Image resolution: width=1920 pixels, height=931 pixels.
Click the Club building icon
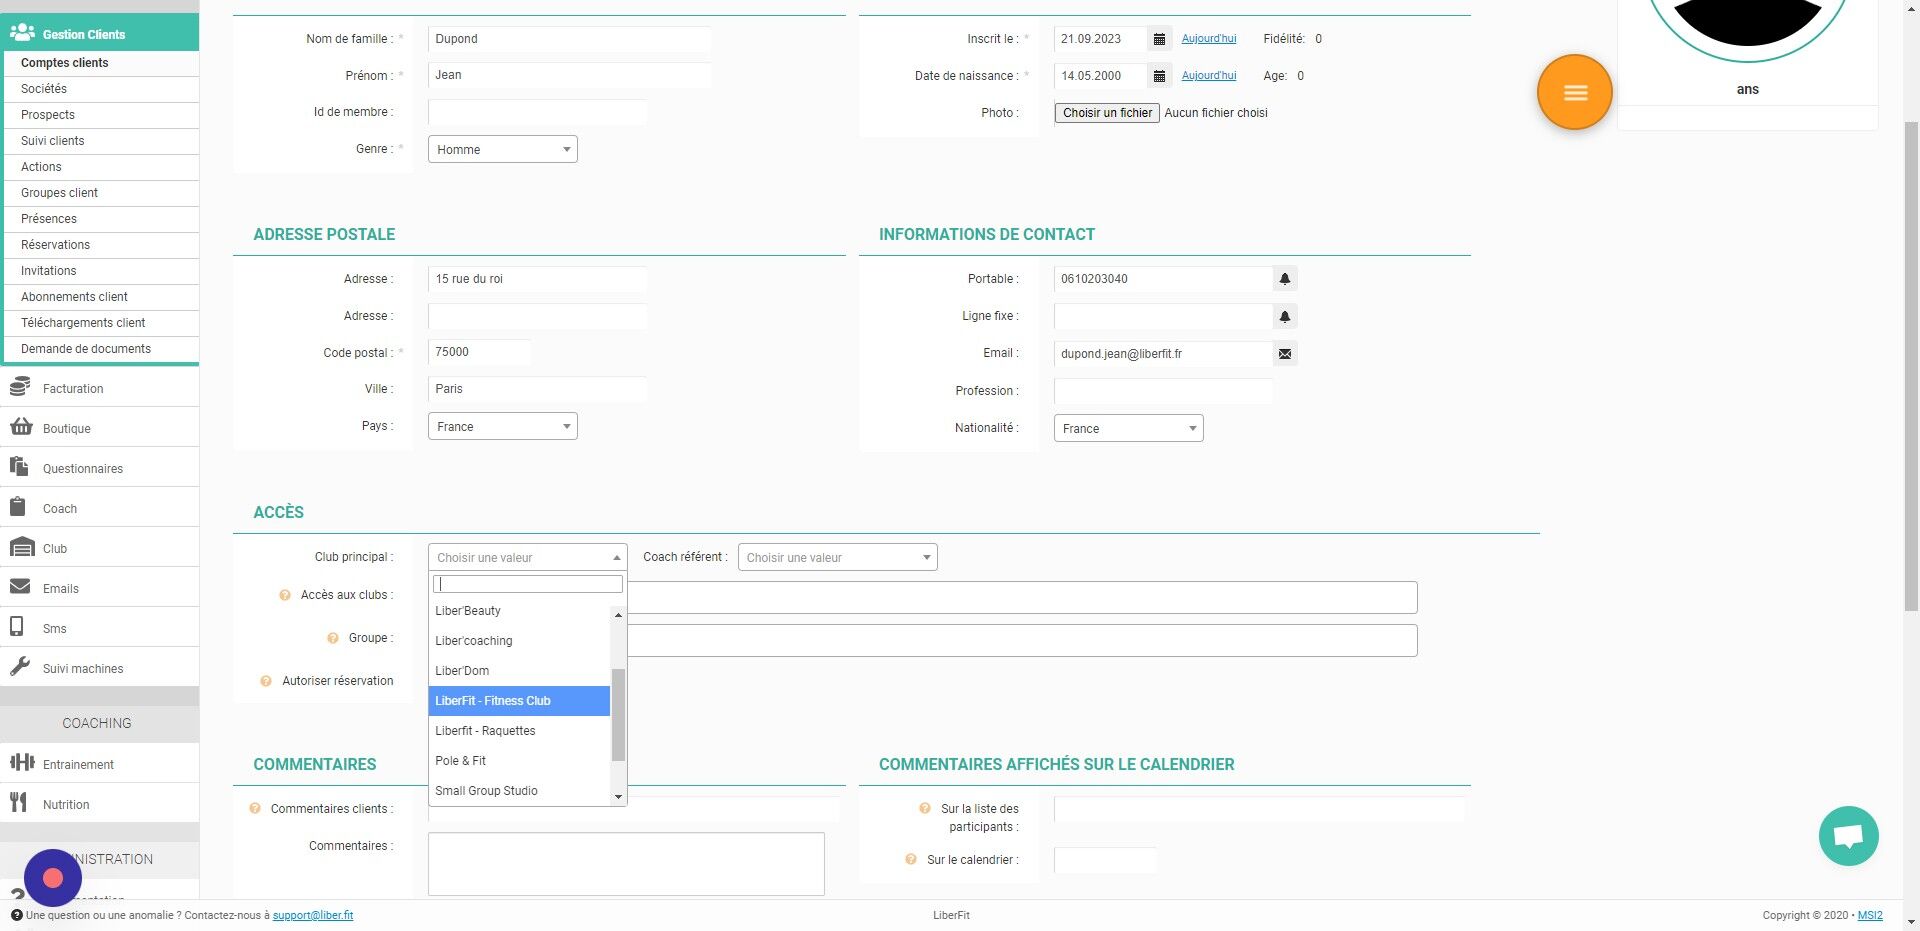coord(22,548)
